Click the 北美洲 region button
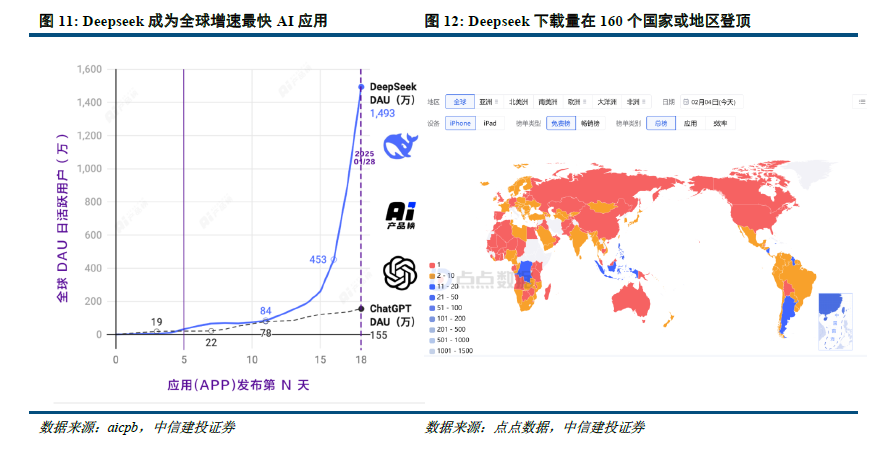Image resolution: width=892 pixels, height=457 pixels. pos(518,102)
